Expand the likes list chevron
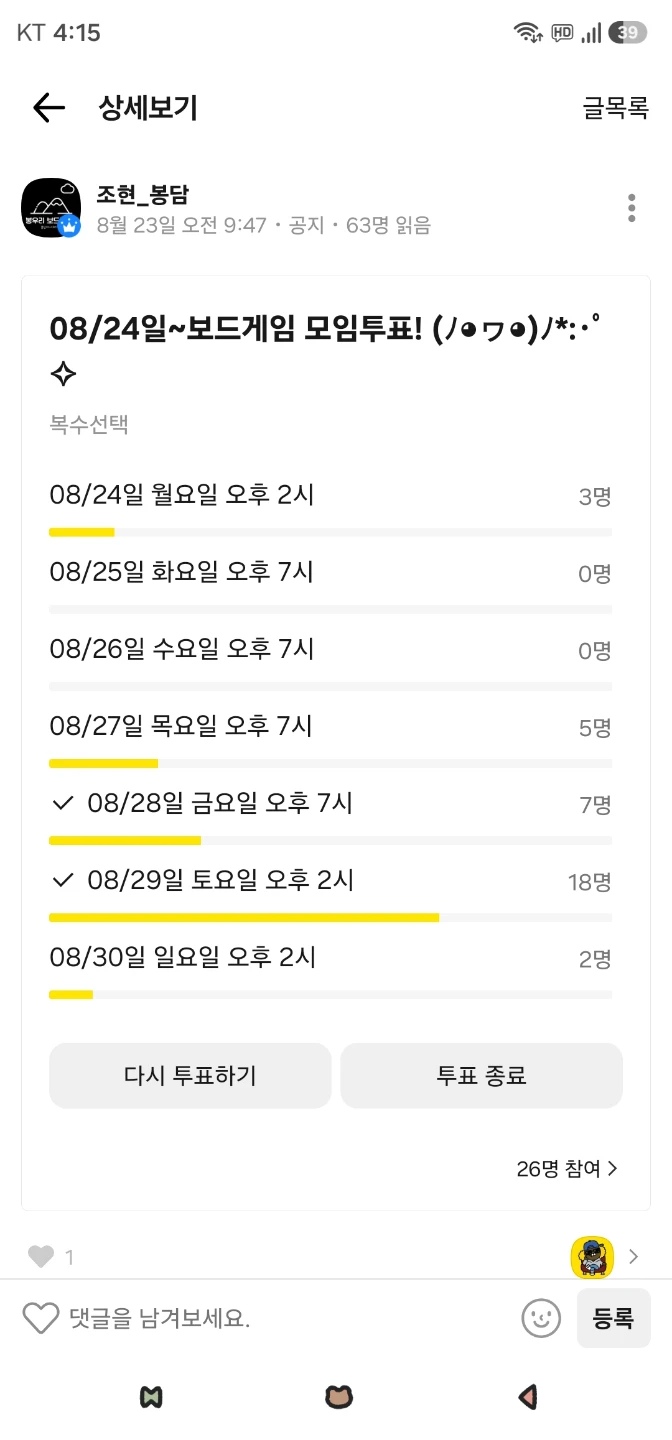Viewport: 672px width, 1440px height. click(x=633, y=1257)
